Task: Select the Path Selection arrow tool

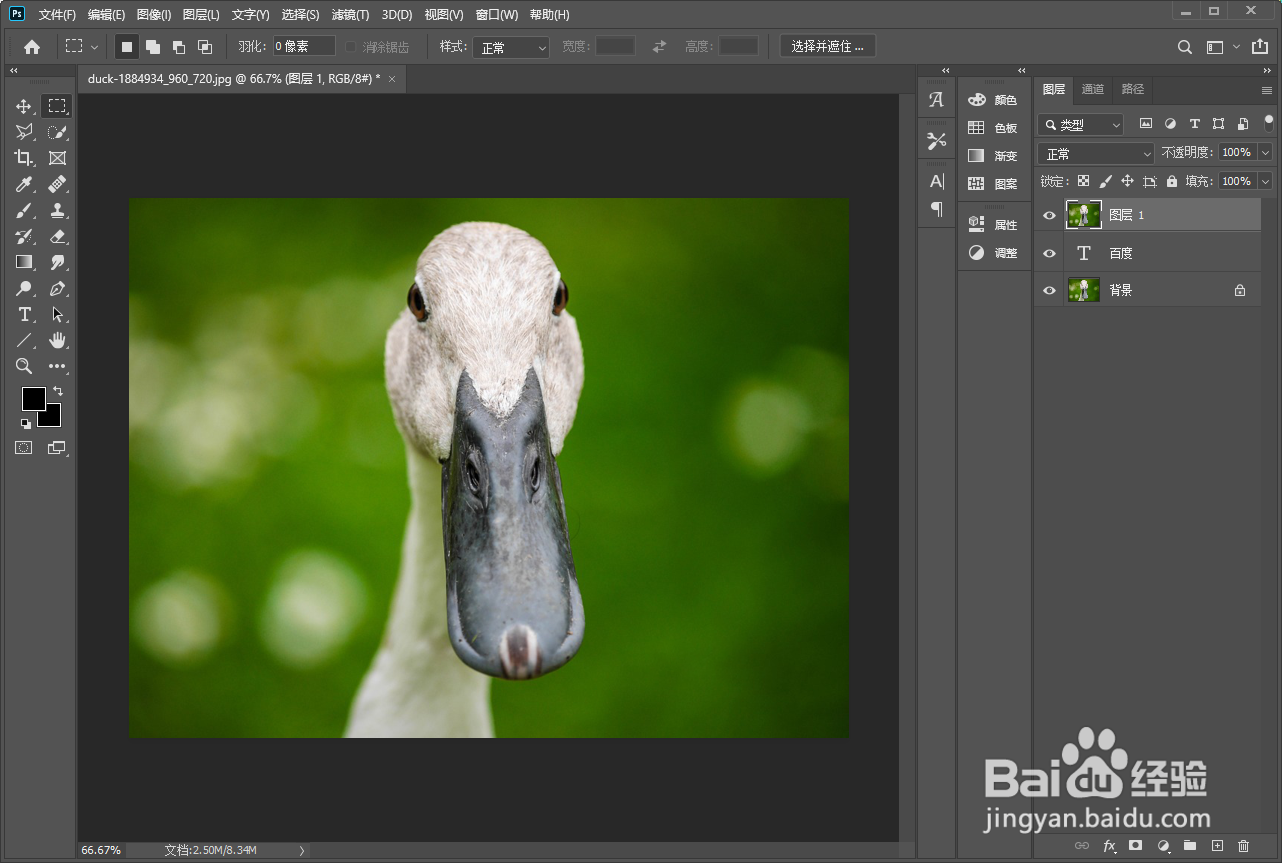Action: coord(57,314)
